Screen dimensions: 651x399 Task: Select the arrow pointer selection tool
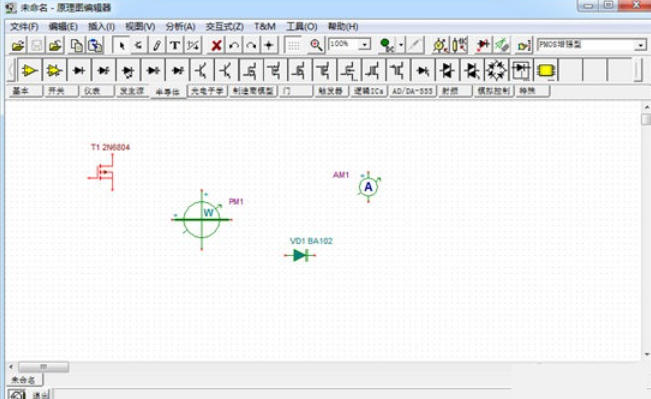tap(121, 45)
